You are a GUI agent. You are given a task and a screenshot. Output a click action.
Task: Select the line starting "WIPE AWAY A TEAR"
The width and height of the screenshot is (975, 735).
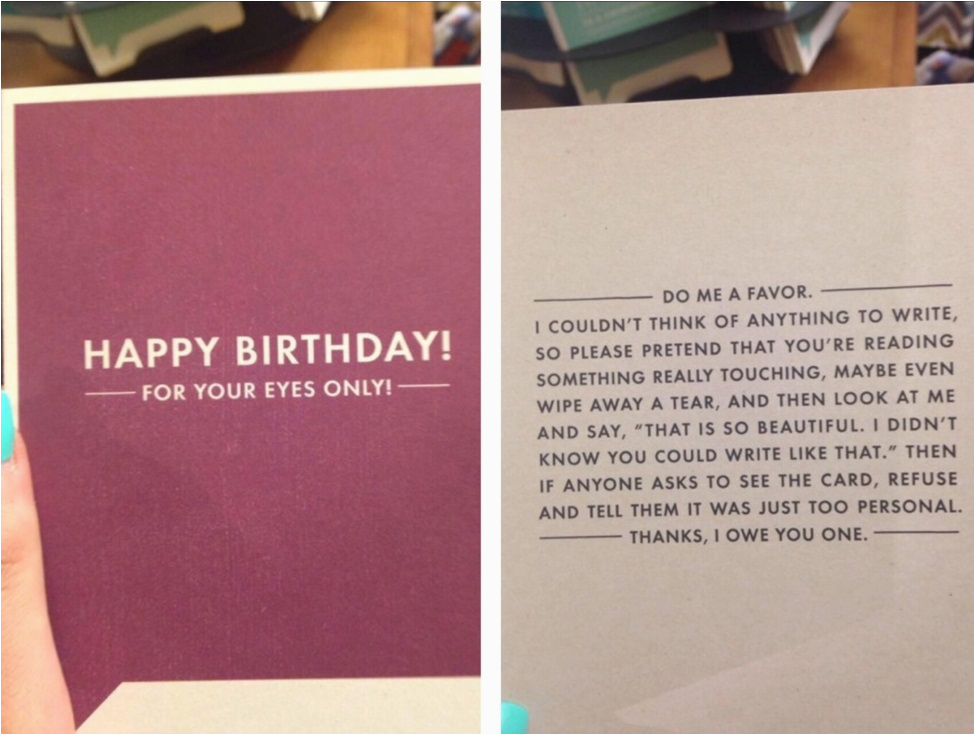pyautogui.click(x=746, y=402)
